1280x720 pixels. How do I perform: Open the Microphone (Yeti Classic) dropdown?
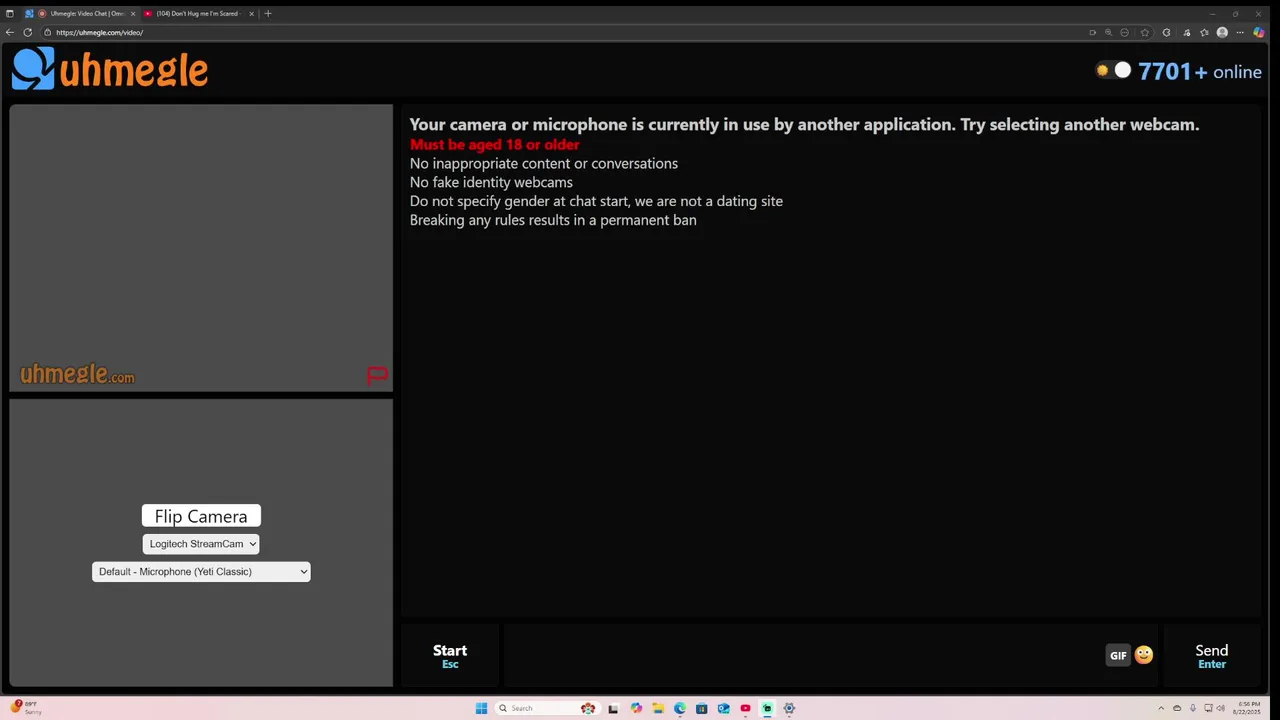click(201, 572)
